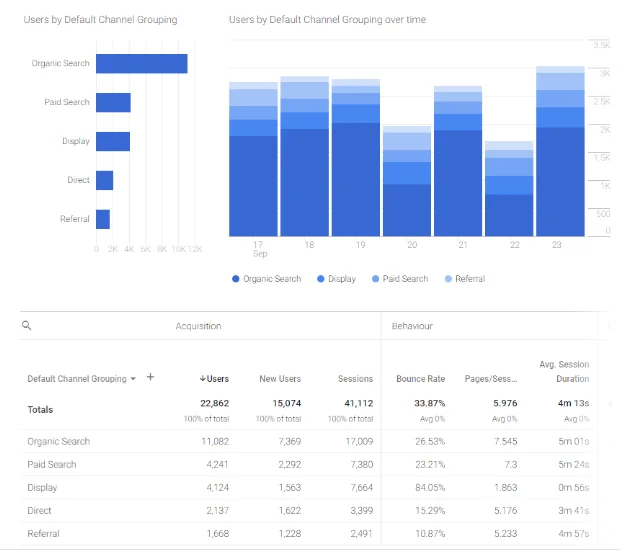The width and height of the screenshot is (620, 550).
Task: Select the Behaviour column group header
Action: 412,326
